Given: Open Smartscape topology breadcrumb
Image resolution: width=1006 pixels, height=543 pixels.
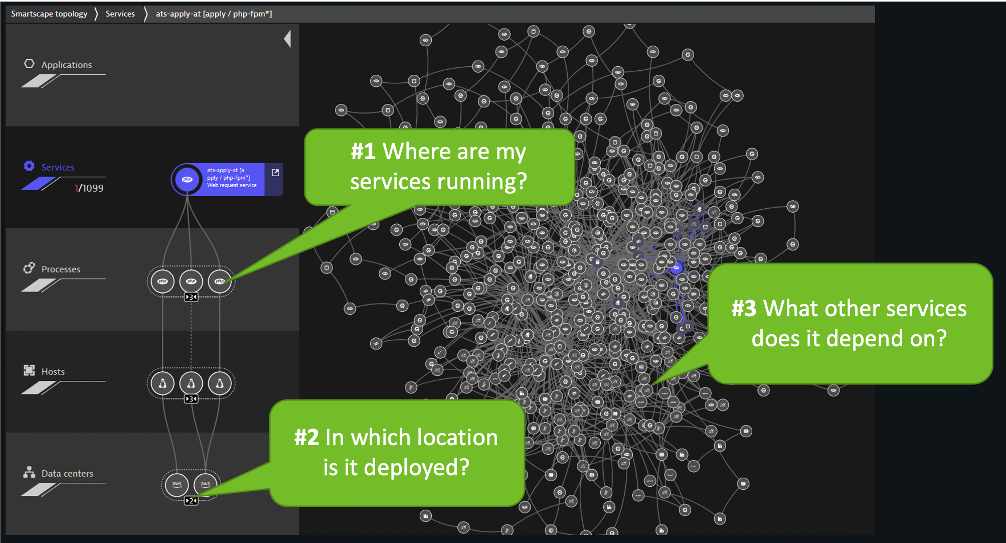Looking at the screenshot, I should (x=48, y=14).
